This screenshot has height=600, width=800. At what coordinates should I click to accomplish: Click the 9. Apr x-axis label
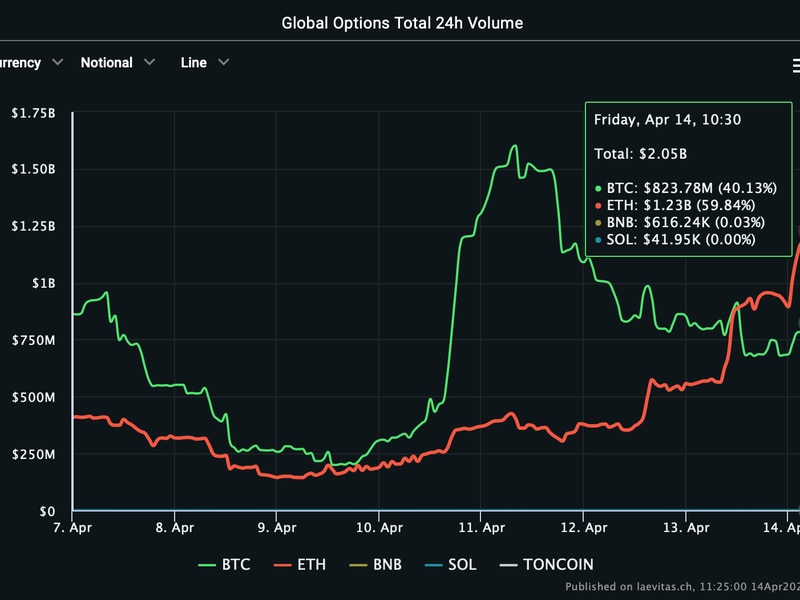(277, 527)
